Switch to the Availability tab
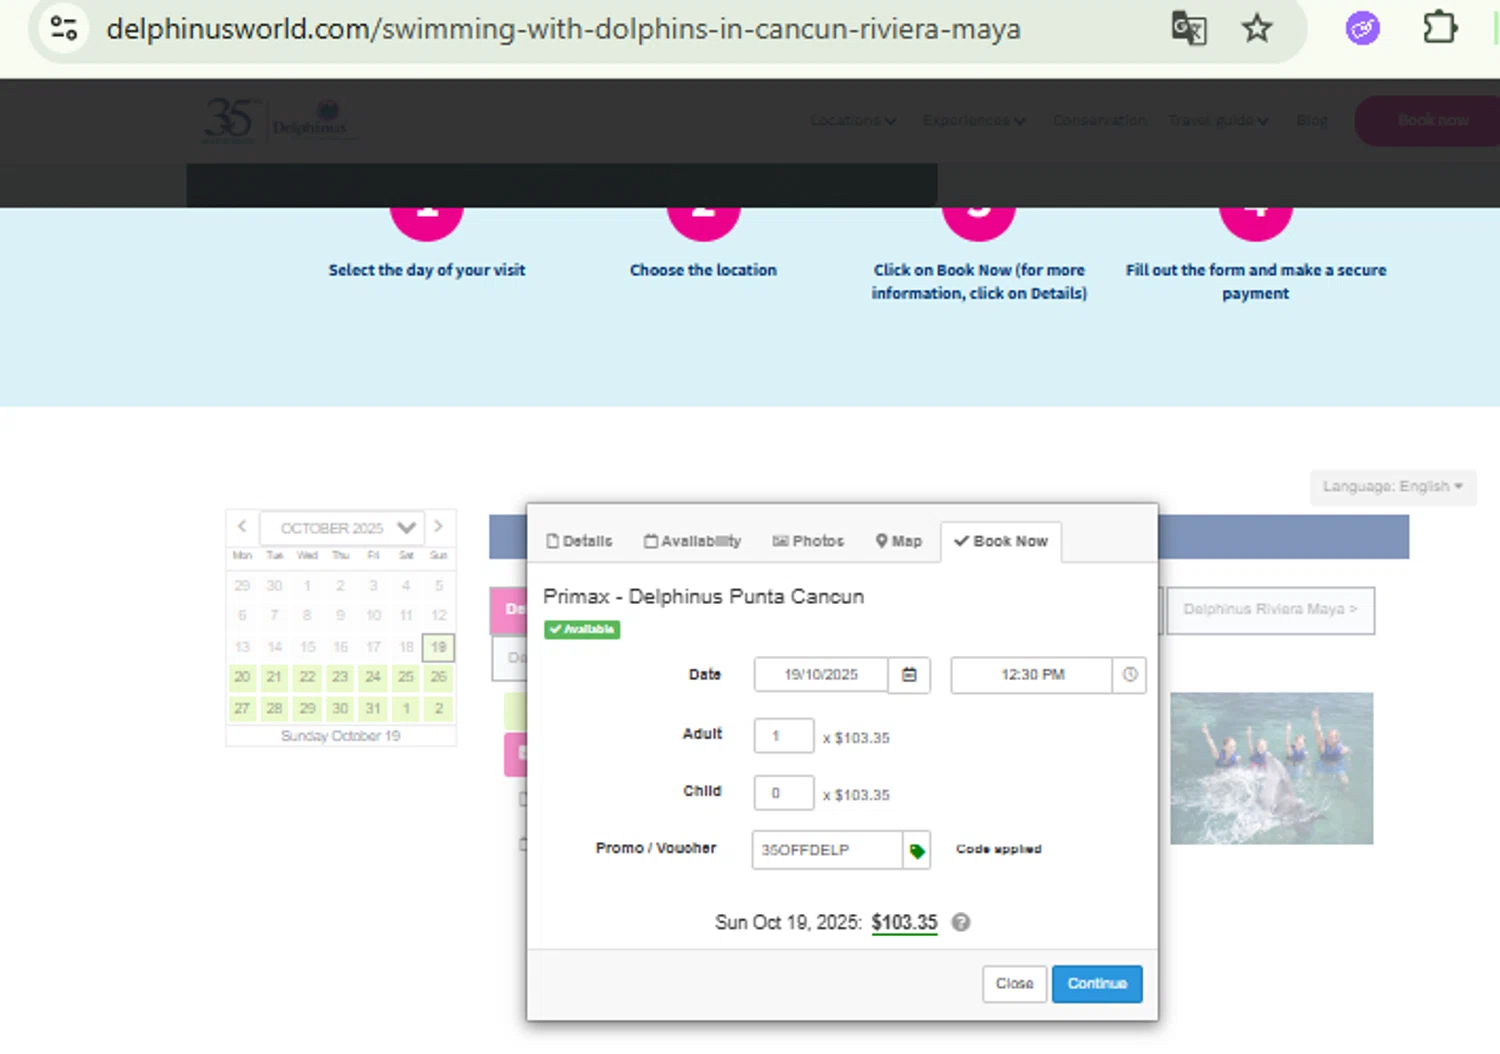Screen dimensions: 1500x1054 pyautogui.click(x=693, y=541)
